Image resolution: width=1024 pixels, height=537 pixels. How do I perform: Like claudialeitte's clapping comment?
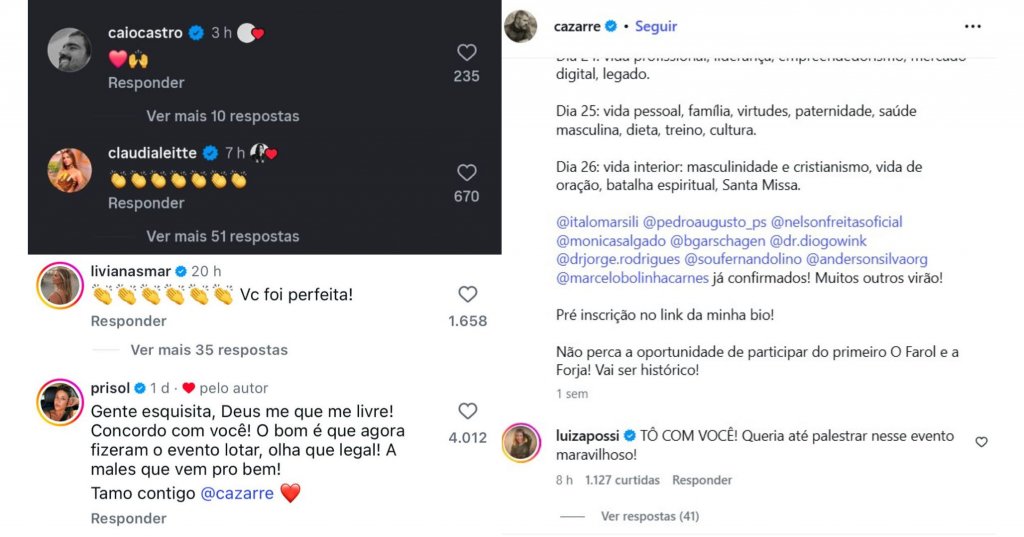466,173
